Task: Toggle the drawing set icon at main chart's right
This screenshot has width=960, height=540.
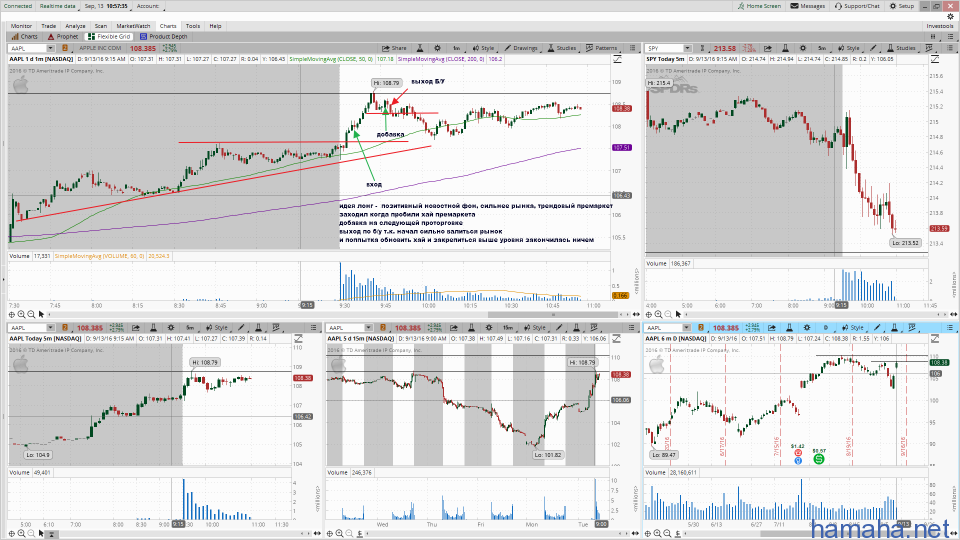Action: pos(617,59)
